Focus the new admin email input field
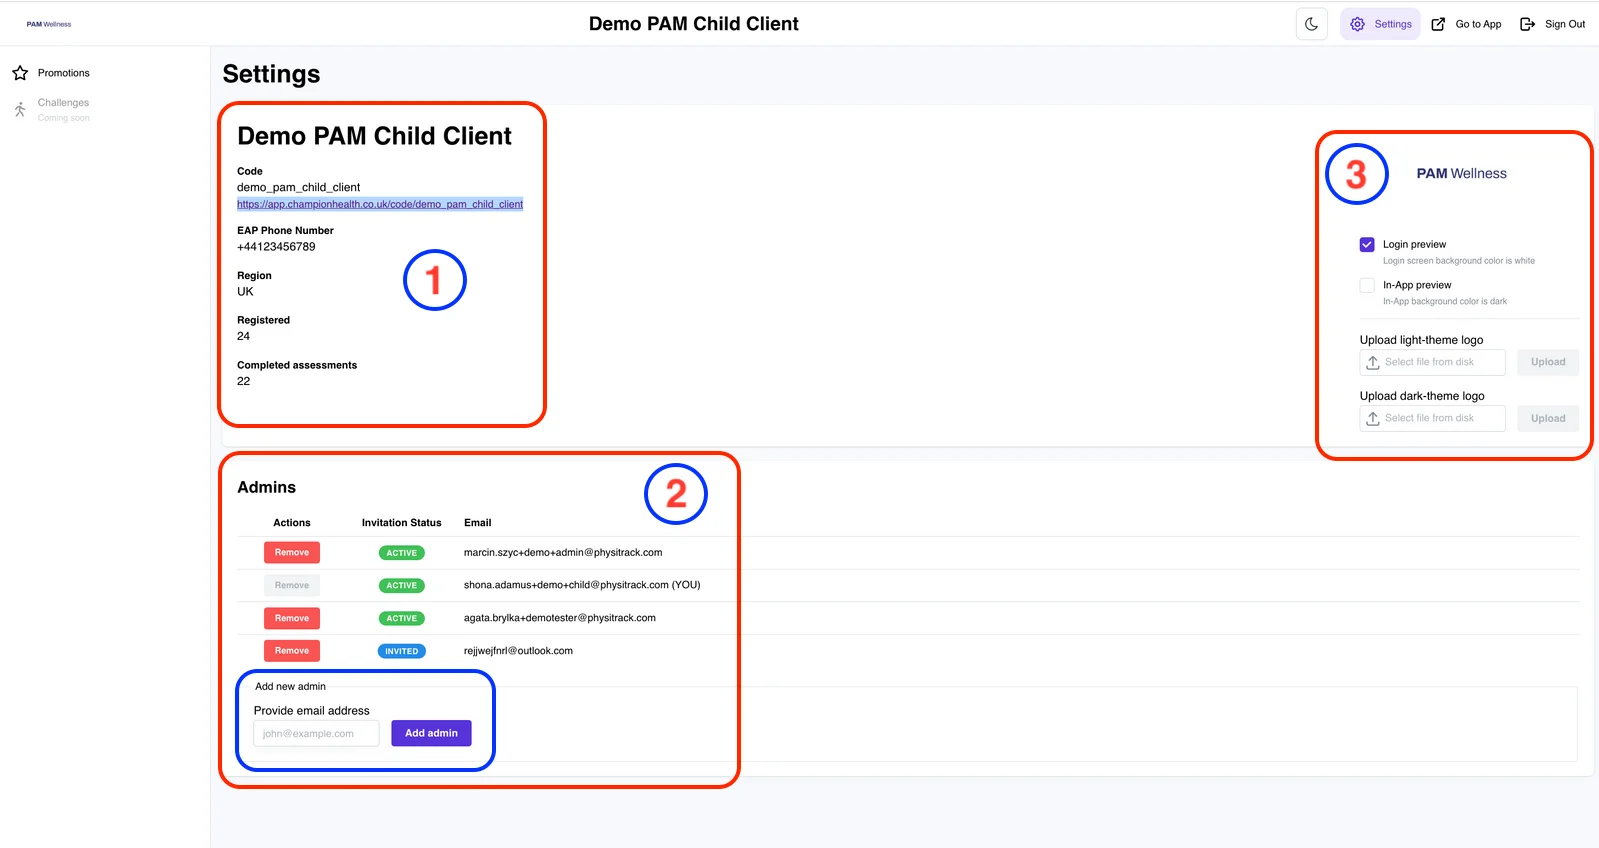Image resolution: width=1599 pixels, height=848 pixels. click(x=316, y=733)
